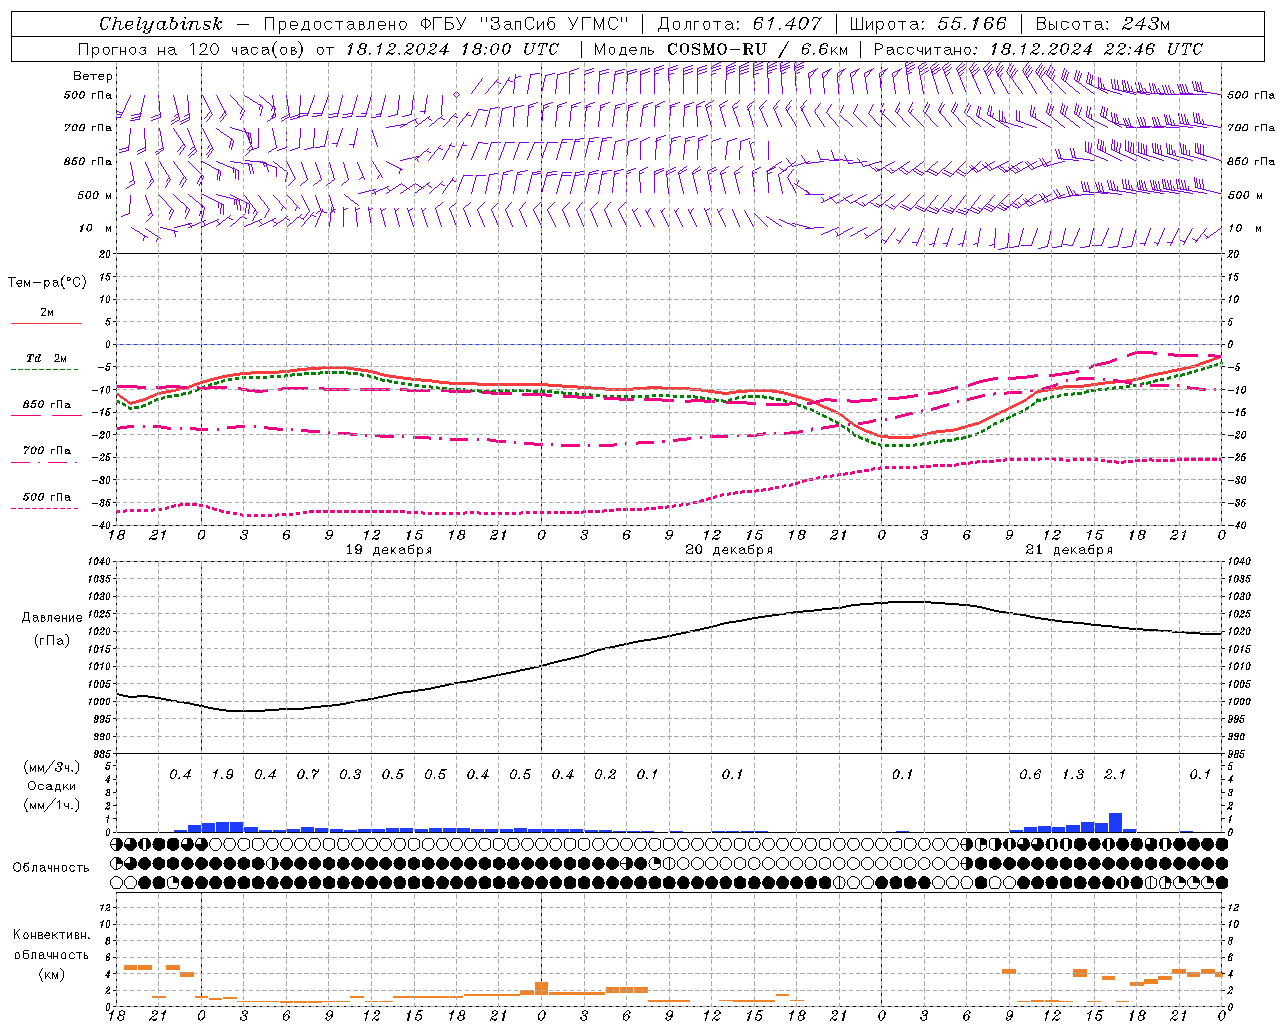
Task: Click the 1.9 precipitation amount value
Action: [222, 774]
